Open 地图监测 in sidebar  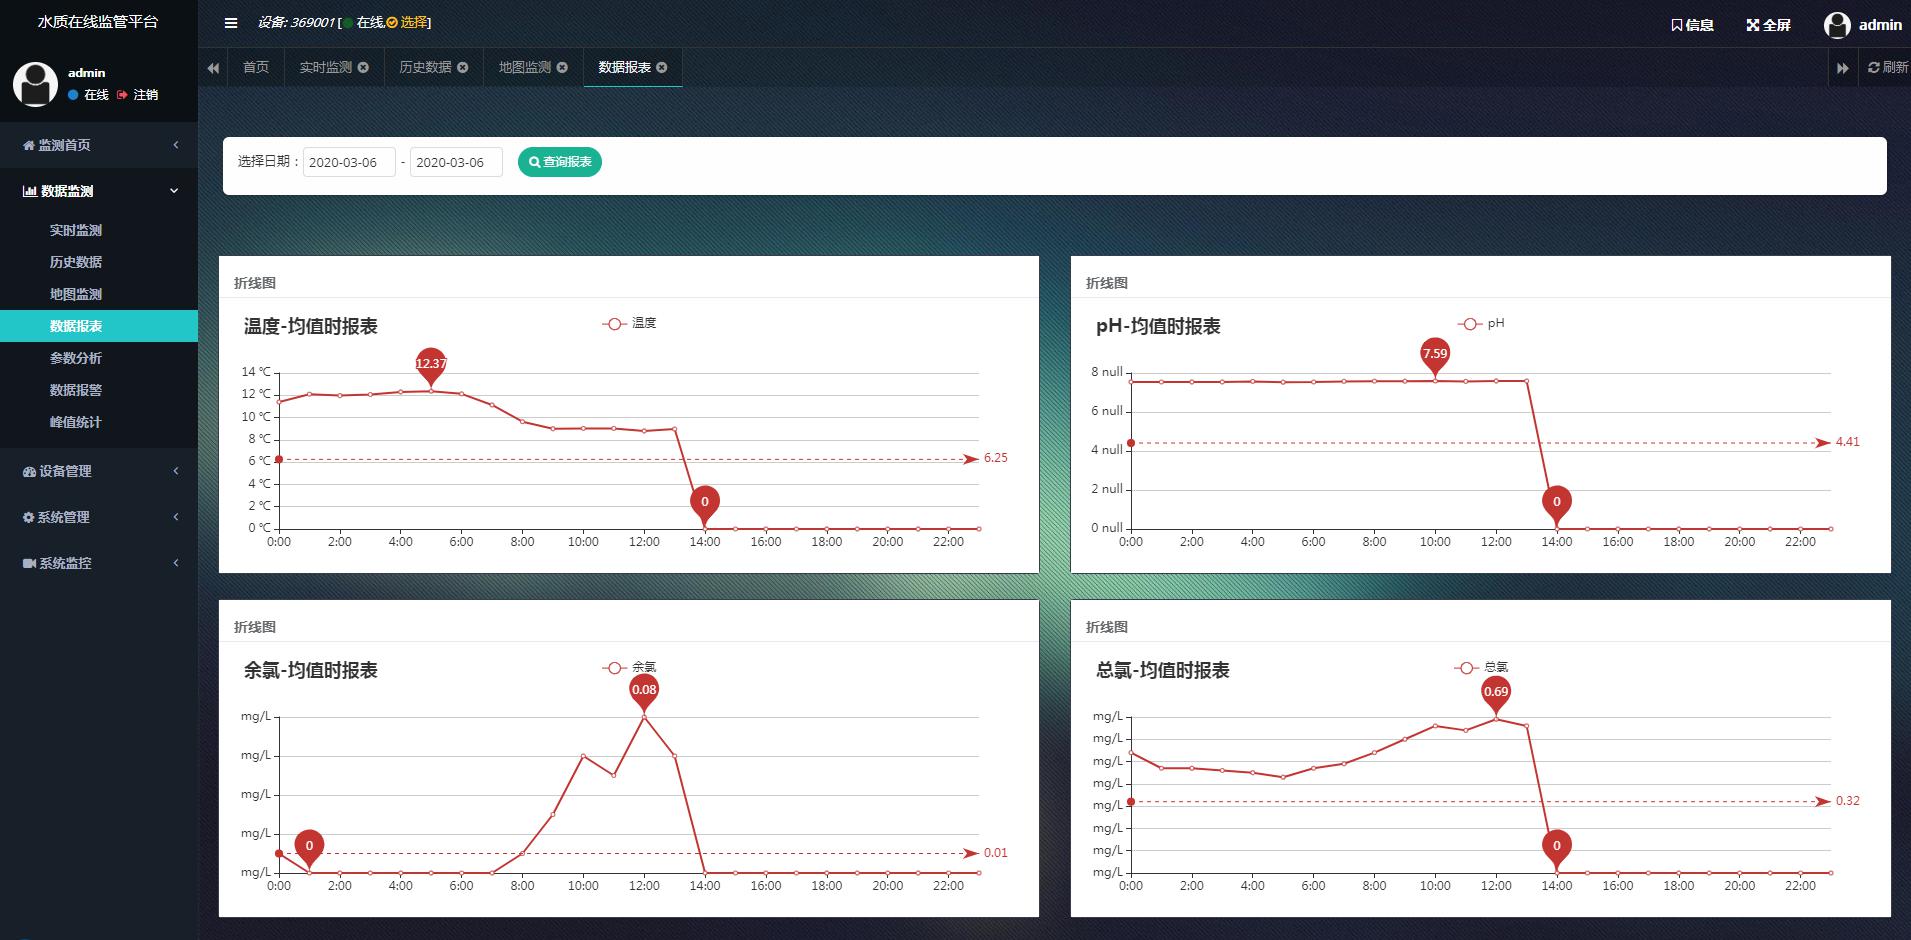click(99, 294)
